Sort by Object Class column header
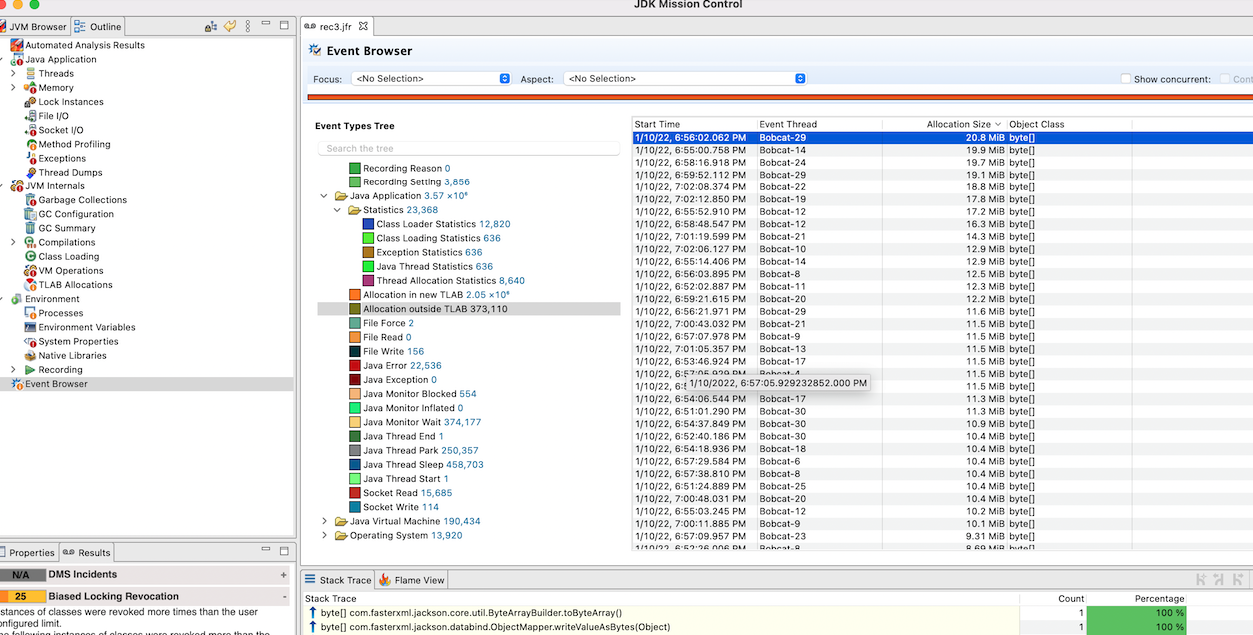 point(1068,124)
